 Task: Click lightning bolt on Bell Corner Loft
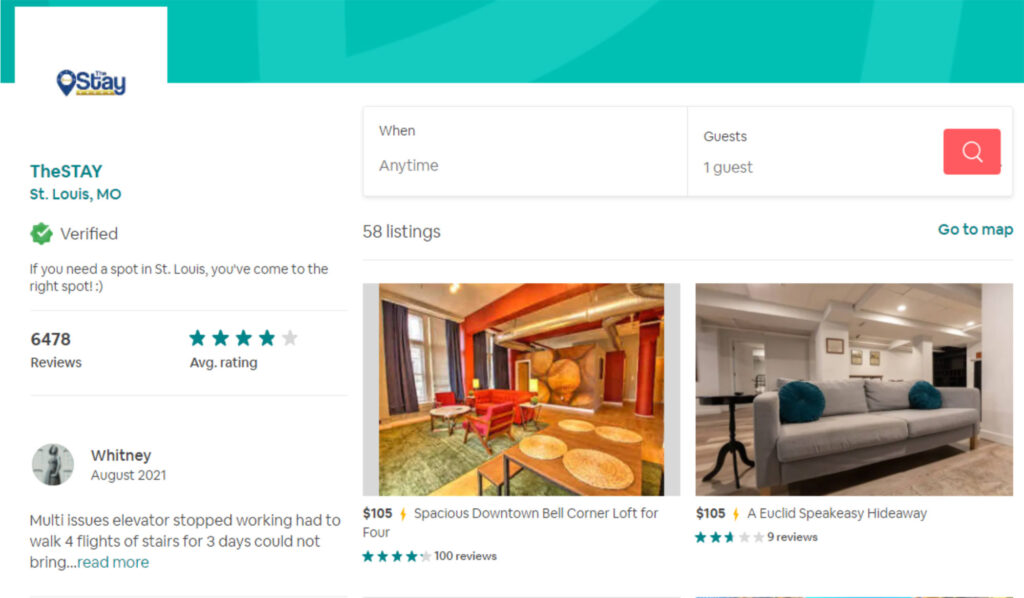403,514
